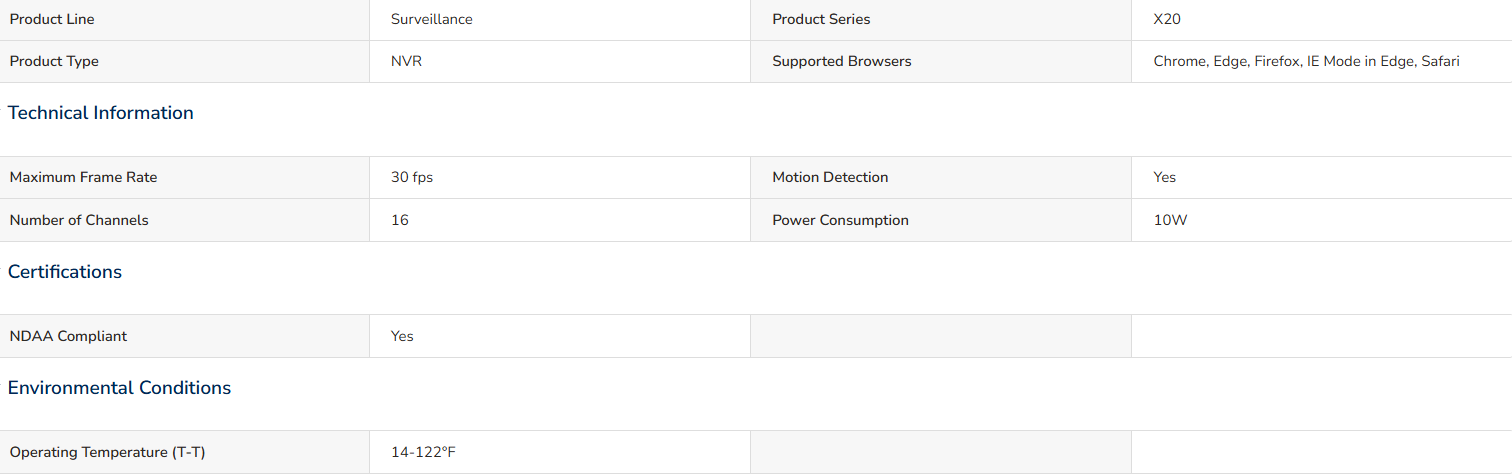Select the Supported Browsers label
Viewport: 1512px width, 474px height.
pyautogui.click(x=842, y=61)
